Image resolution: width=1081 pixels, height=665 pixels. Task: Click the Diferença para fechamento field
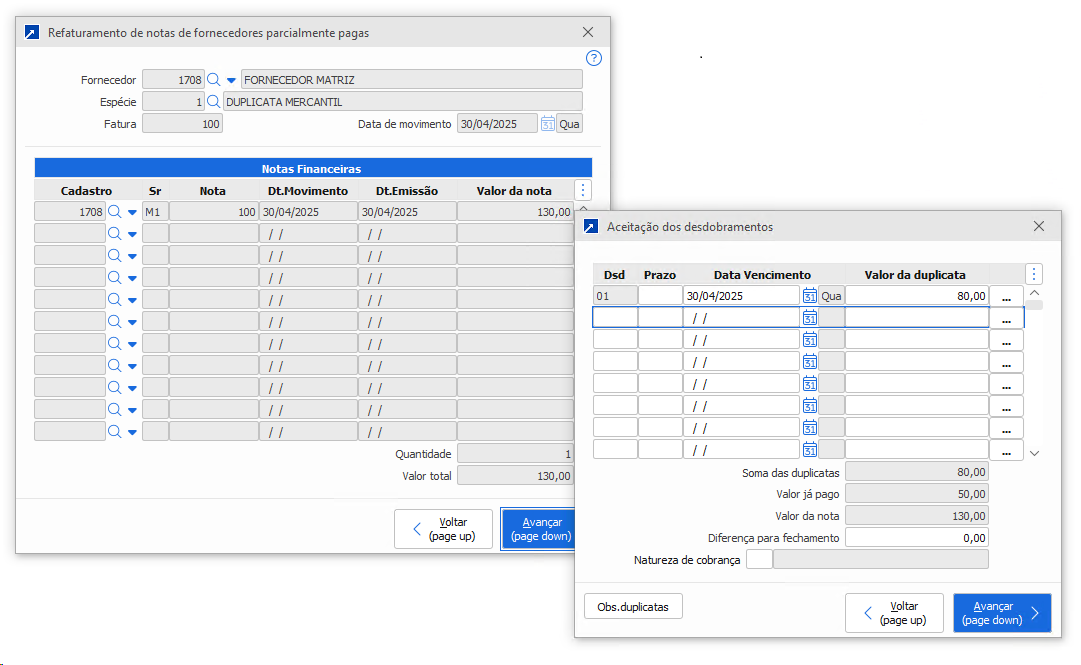[x=916, y=537]
